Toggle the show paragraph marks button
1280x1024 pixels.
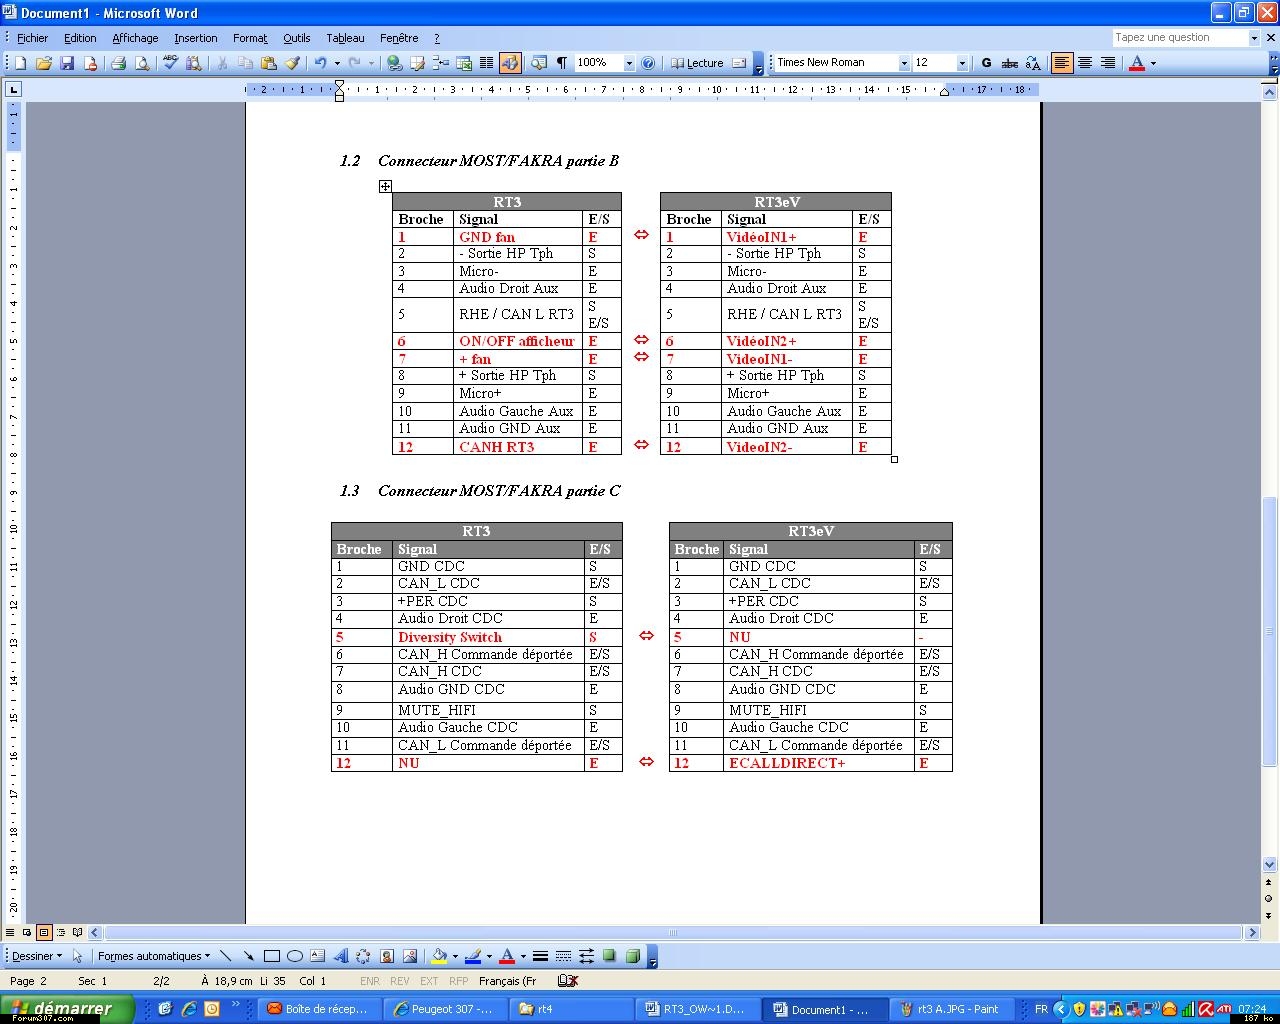coord(562,63)
